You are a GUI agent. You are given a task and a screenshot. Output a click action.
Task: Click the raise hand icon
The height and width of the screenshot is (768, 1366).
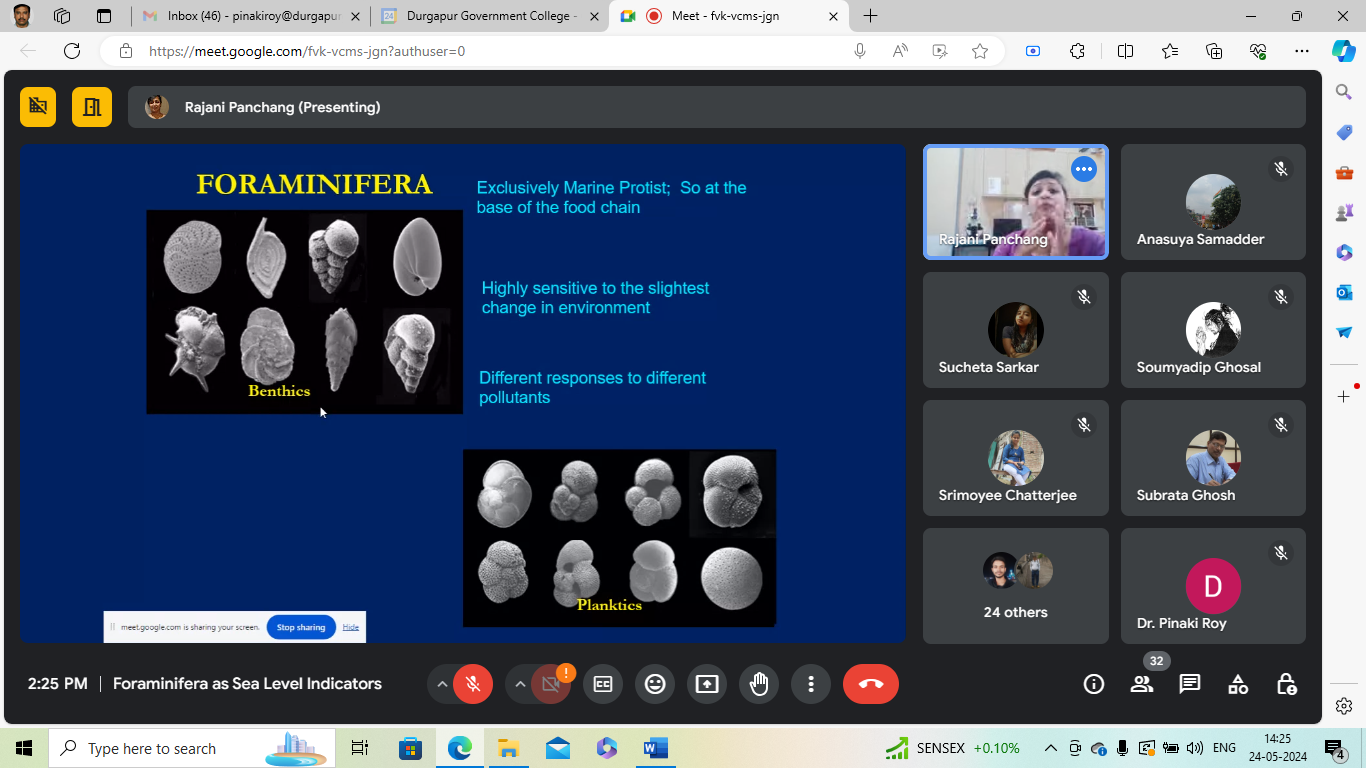759,684
